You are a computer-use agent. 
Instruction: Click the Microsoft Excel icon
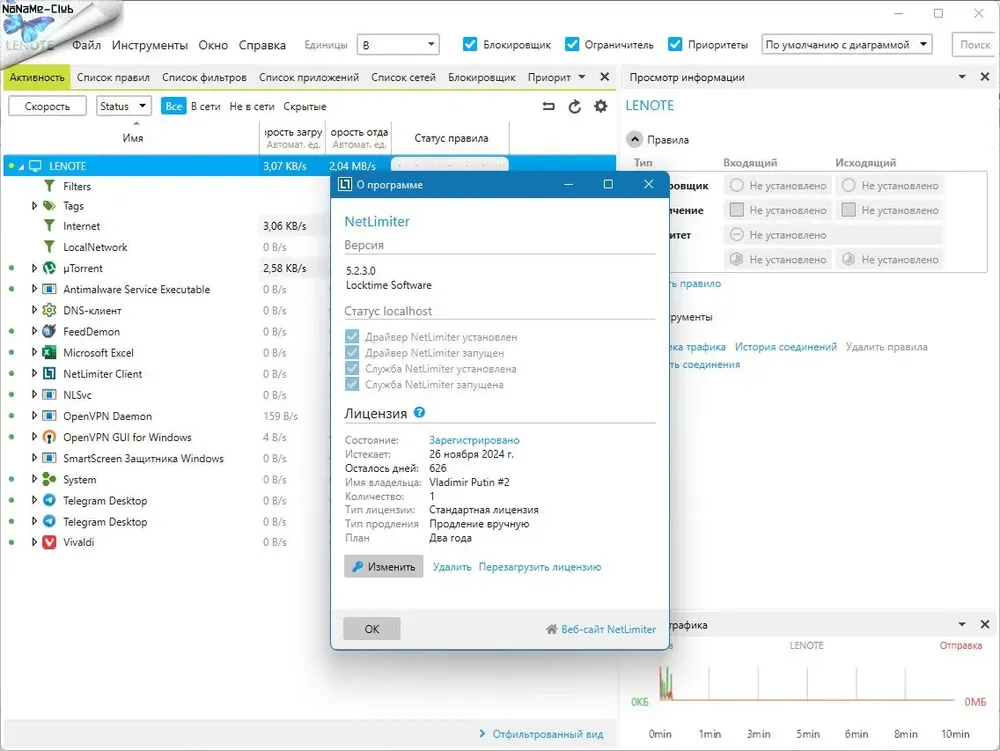(x=49, y=353)
